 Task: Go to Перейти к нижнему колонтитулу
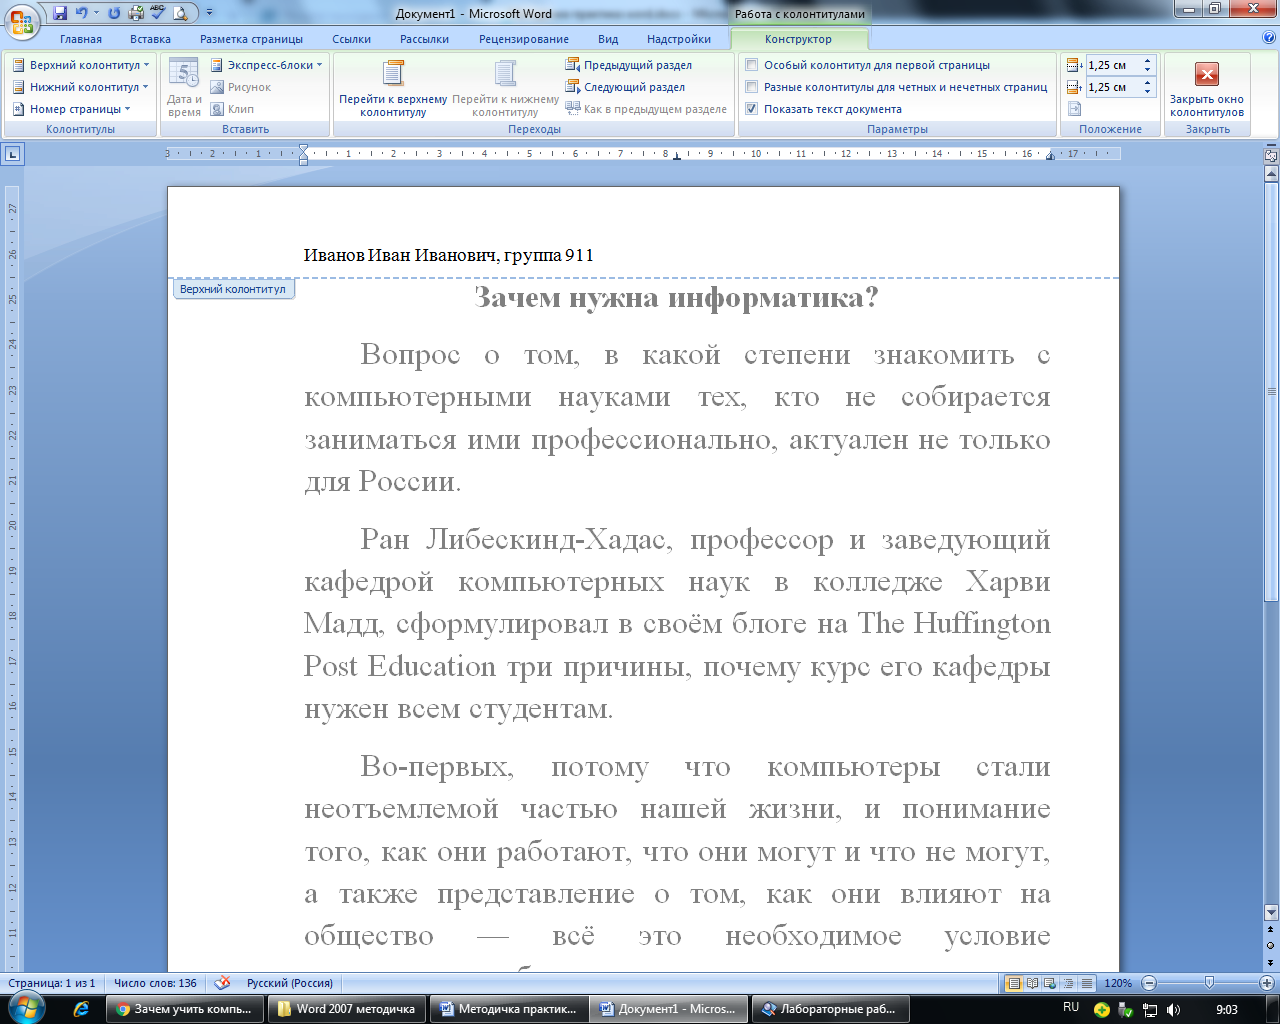(505, 88)
